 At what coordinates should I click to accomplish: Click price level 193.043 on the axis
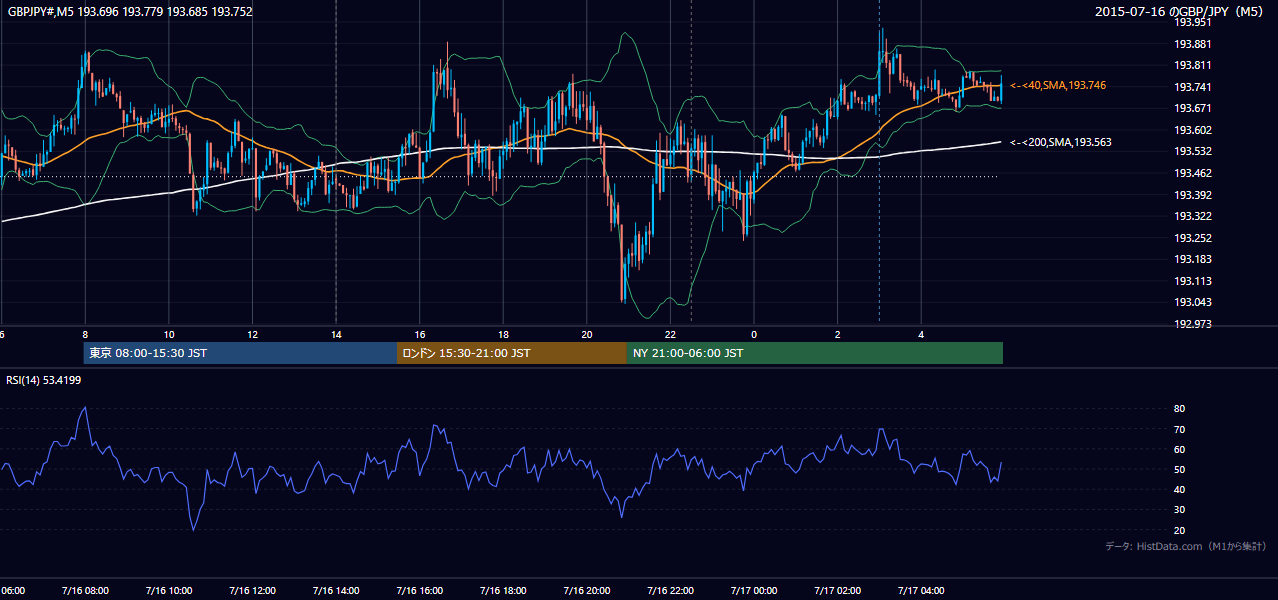coord(1193,303)
